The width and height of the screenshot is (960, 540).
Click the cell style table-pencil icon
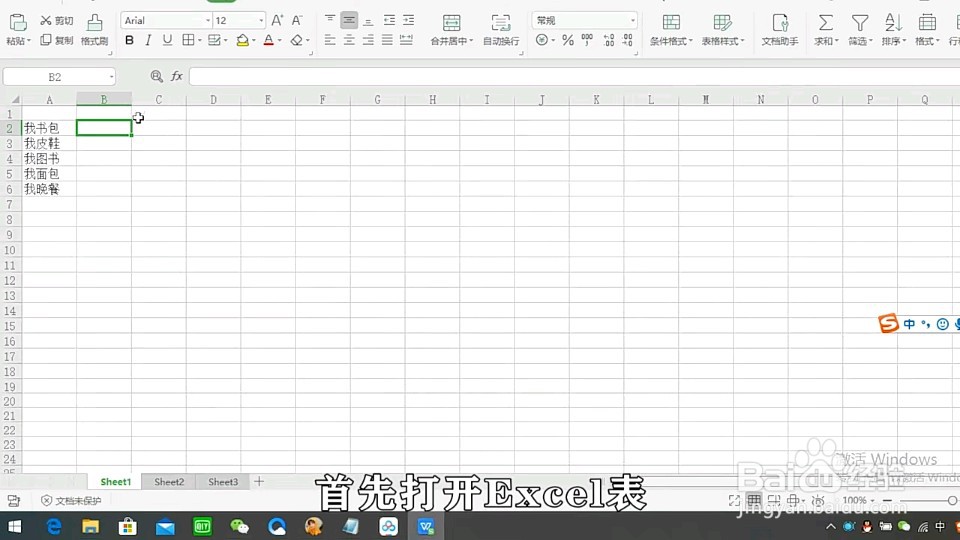pos(214,40)
